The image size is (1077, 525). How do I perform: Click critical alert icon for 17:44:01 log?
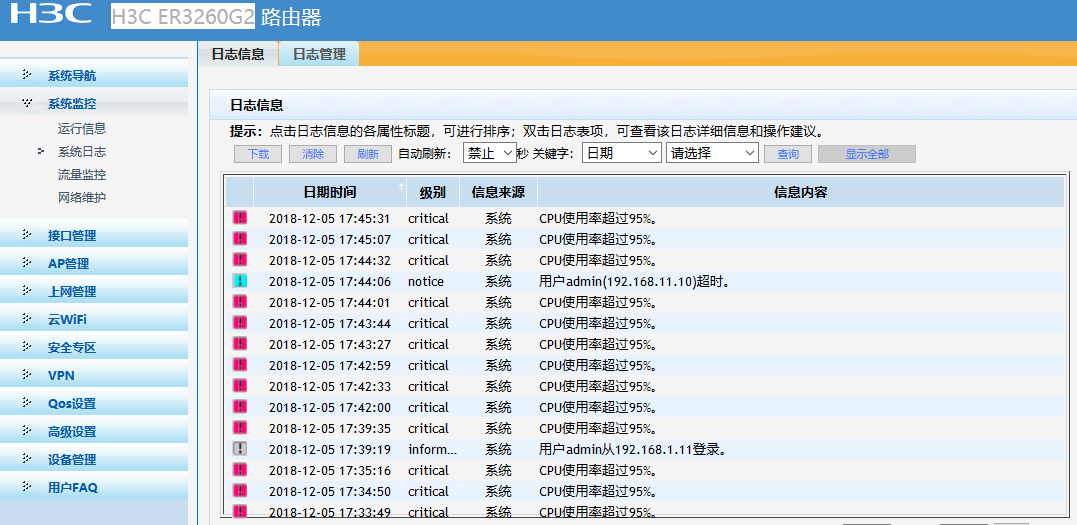(x=240, y=302)
